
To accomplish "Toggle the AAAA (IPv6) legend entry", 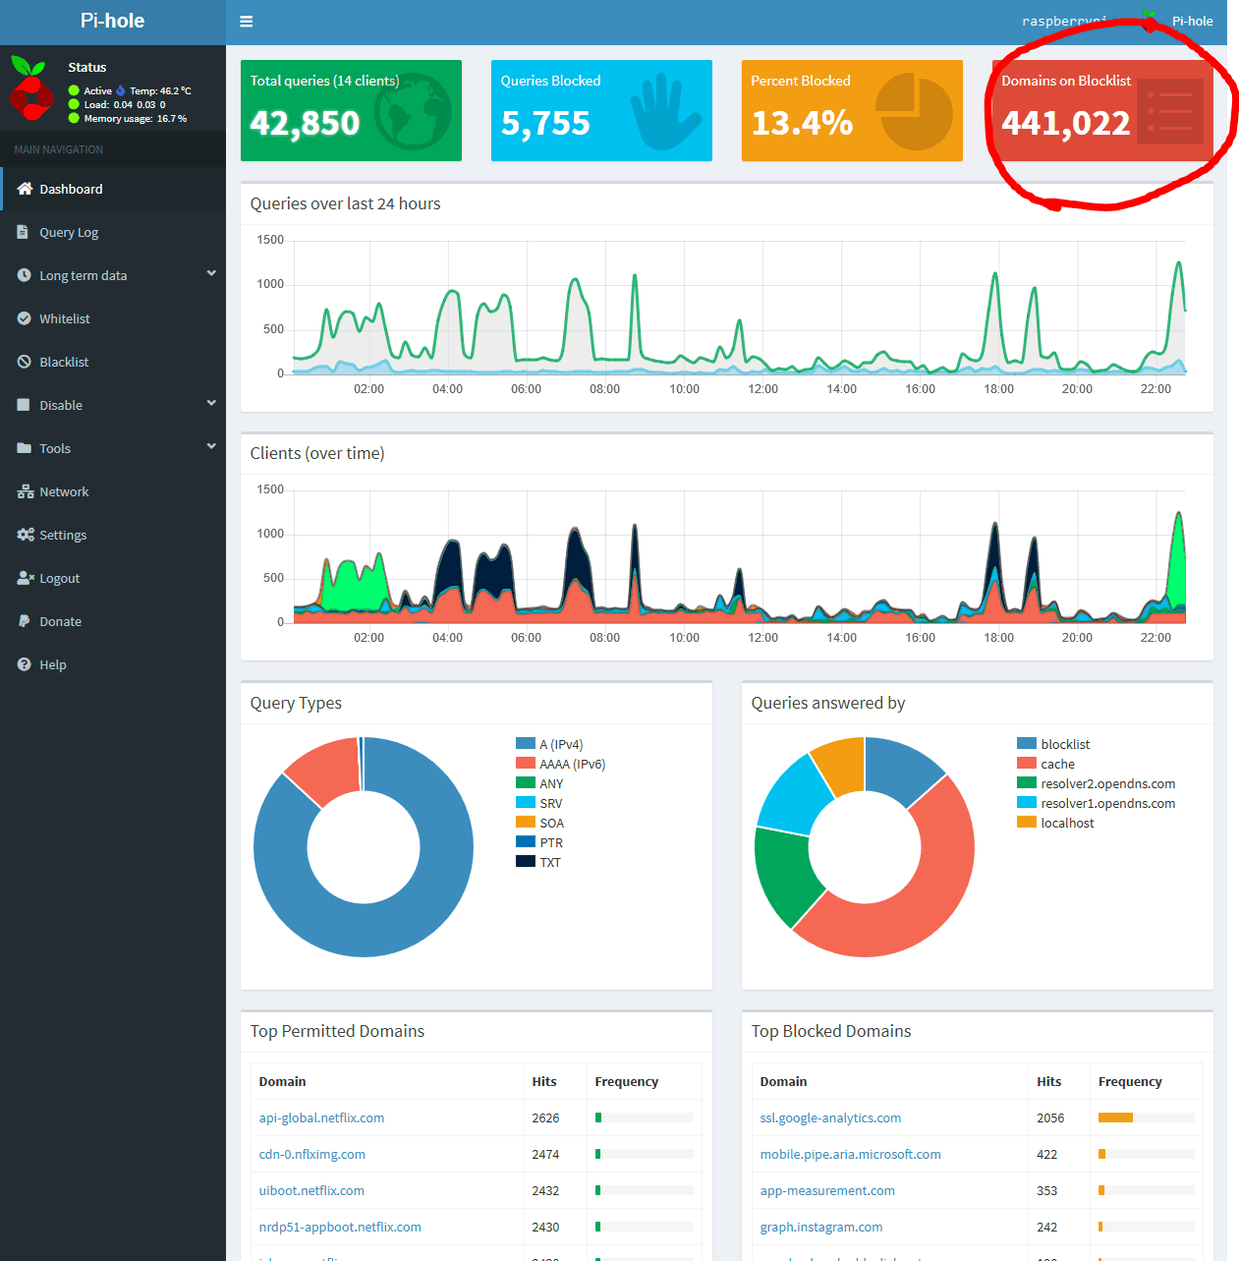I will (560, 764).
